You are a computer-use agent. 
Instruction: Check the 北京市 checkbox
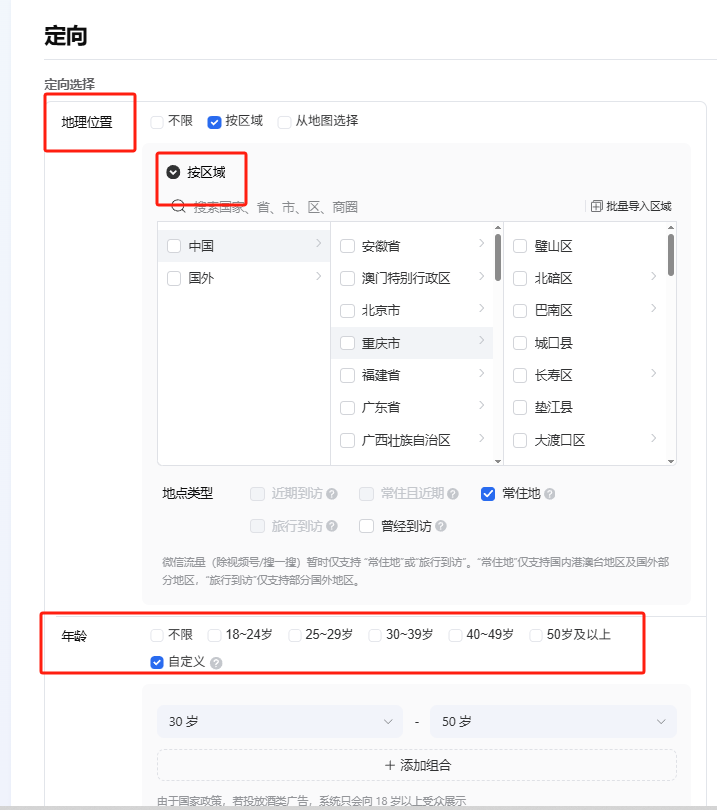tap(347, 311)
